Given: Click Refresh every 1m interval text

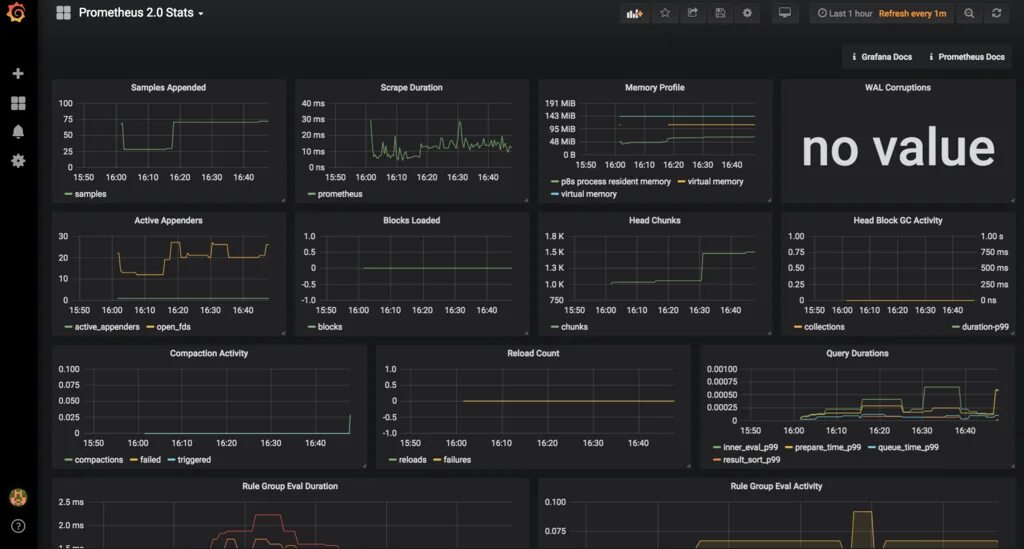Looking at the screenshot, I should pyautogui.click(x=912, y=13).
